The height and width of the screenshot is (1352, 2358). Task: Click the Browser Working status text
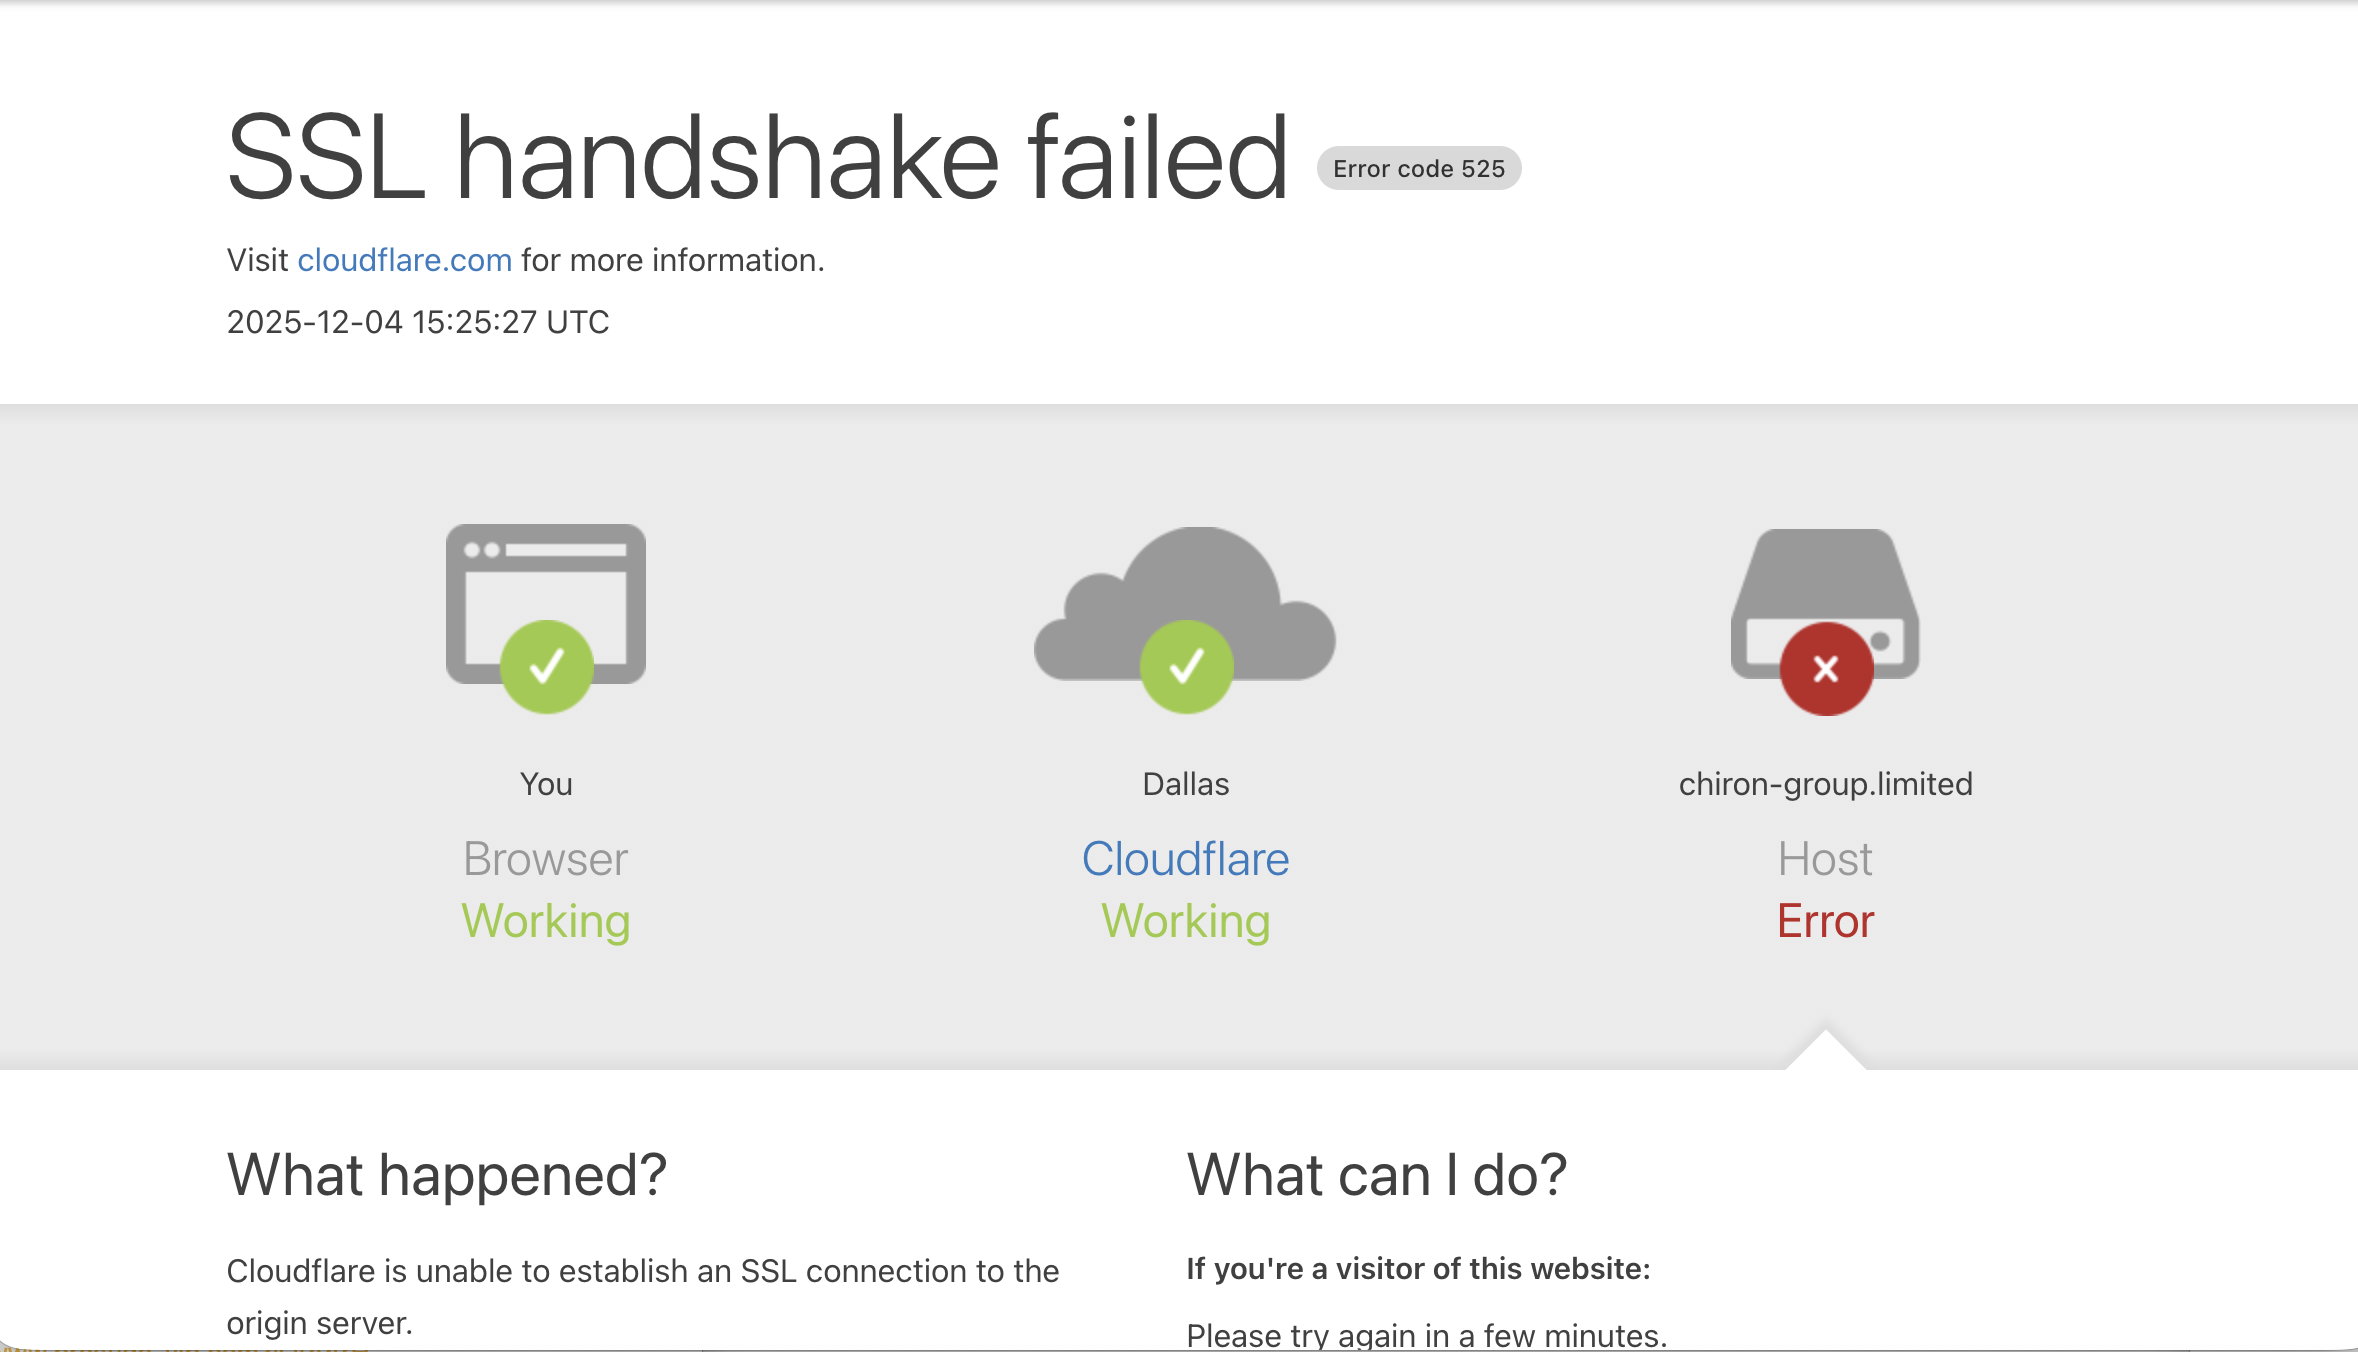pyautogui.click(x=545, y=921)
